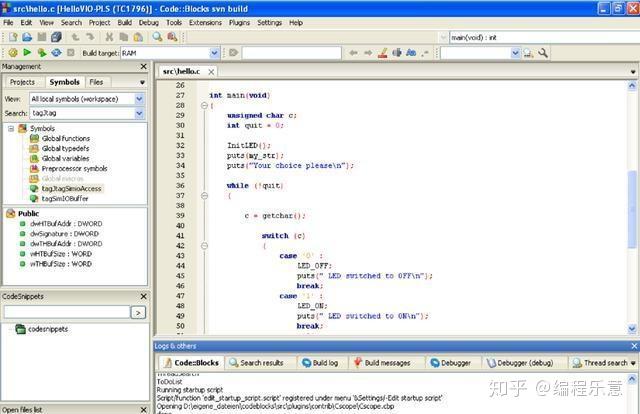The height and width of the screenshot is (414, 640).
Task: Click the green Run arrow icon
Action: pos(26,53)
